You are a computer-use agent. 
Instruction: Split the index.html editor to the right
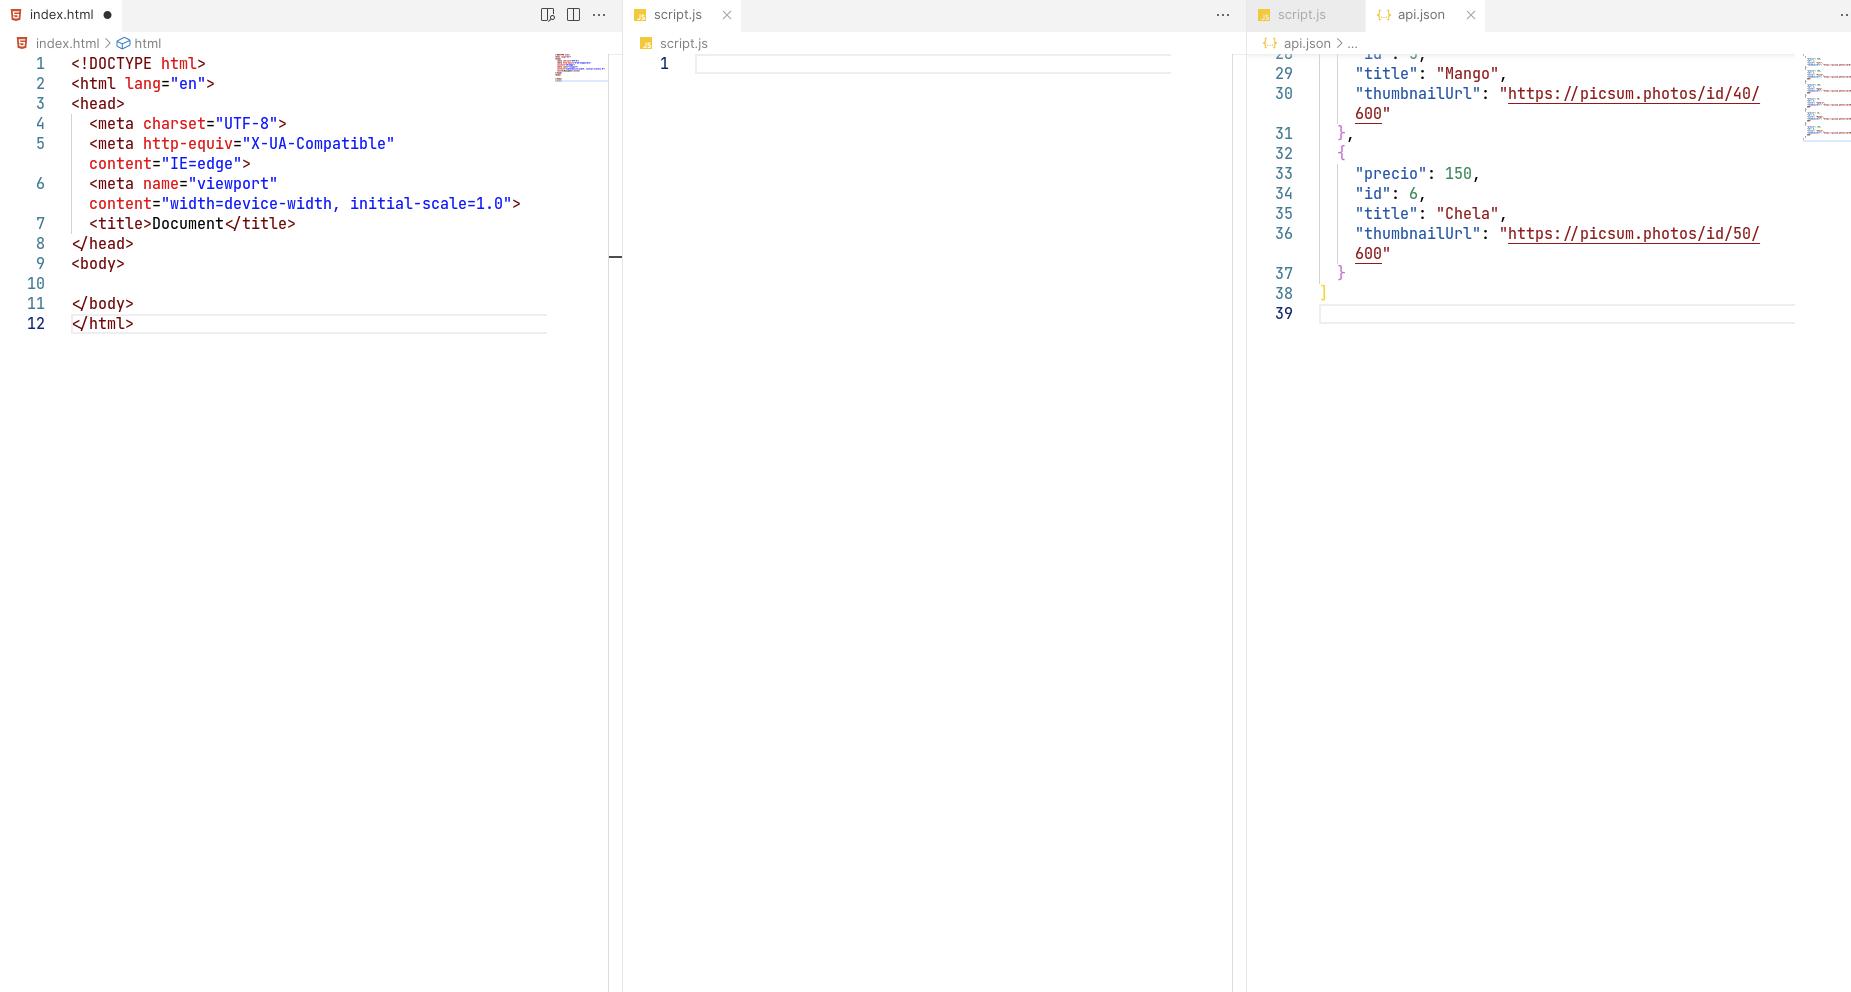(573, 15)
